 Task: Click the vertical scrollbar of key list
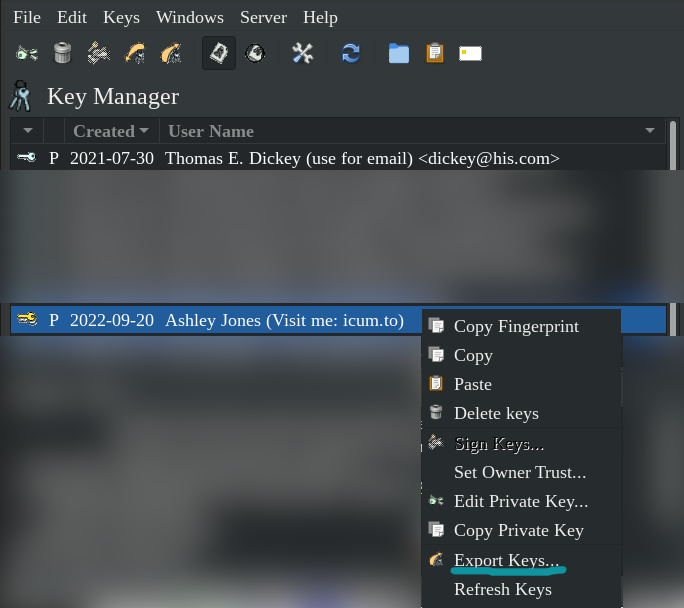coord(673,227)
